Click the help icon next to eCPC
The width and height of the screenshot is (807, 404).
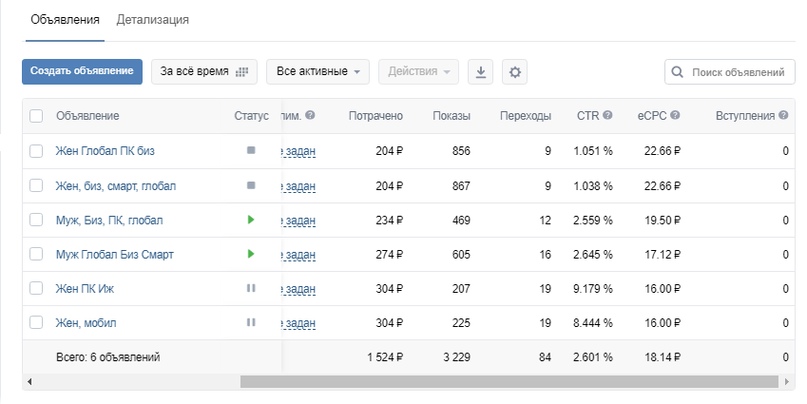pos(675,115)
